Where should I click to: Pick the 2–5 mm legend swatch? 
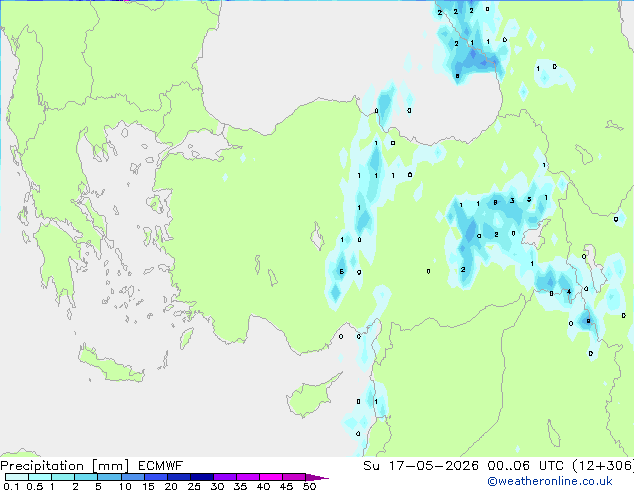coord(86,477)
